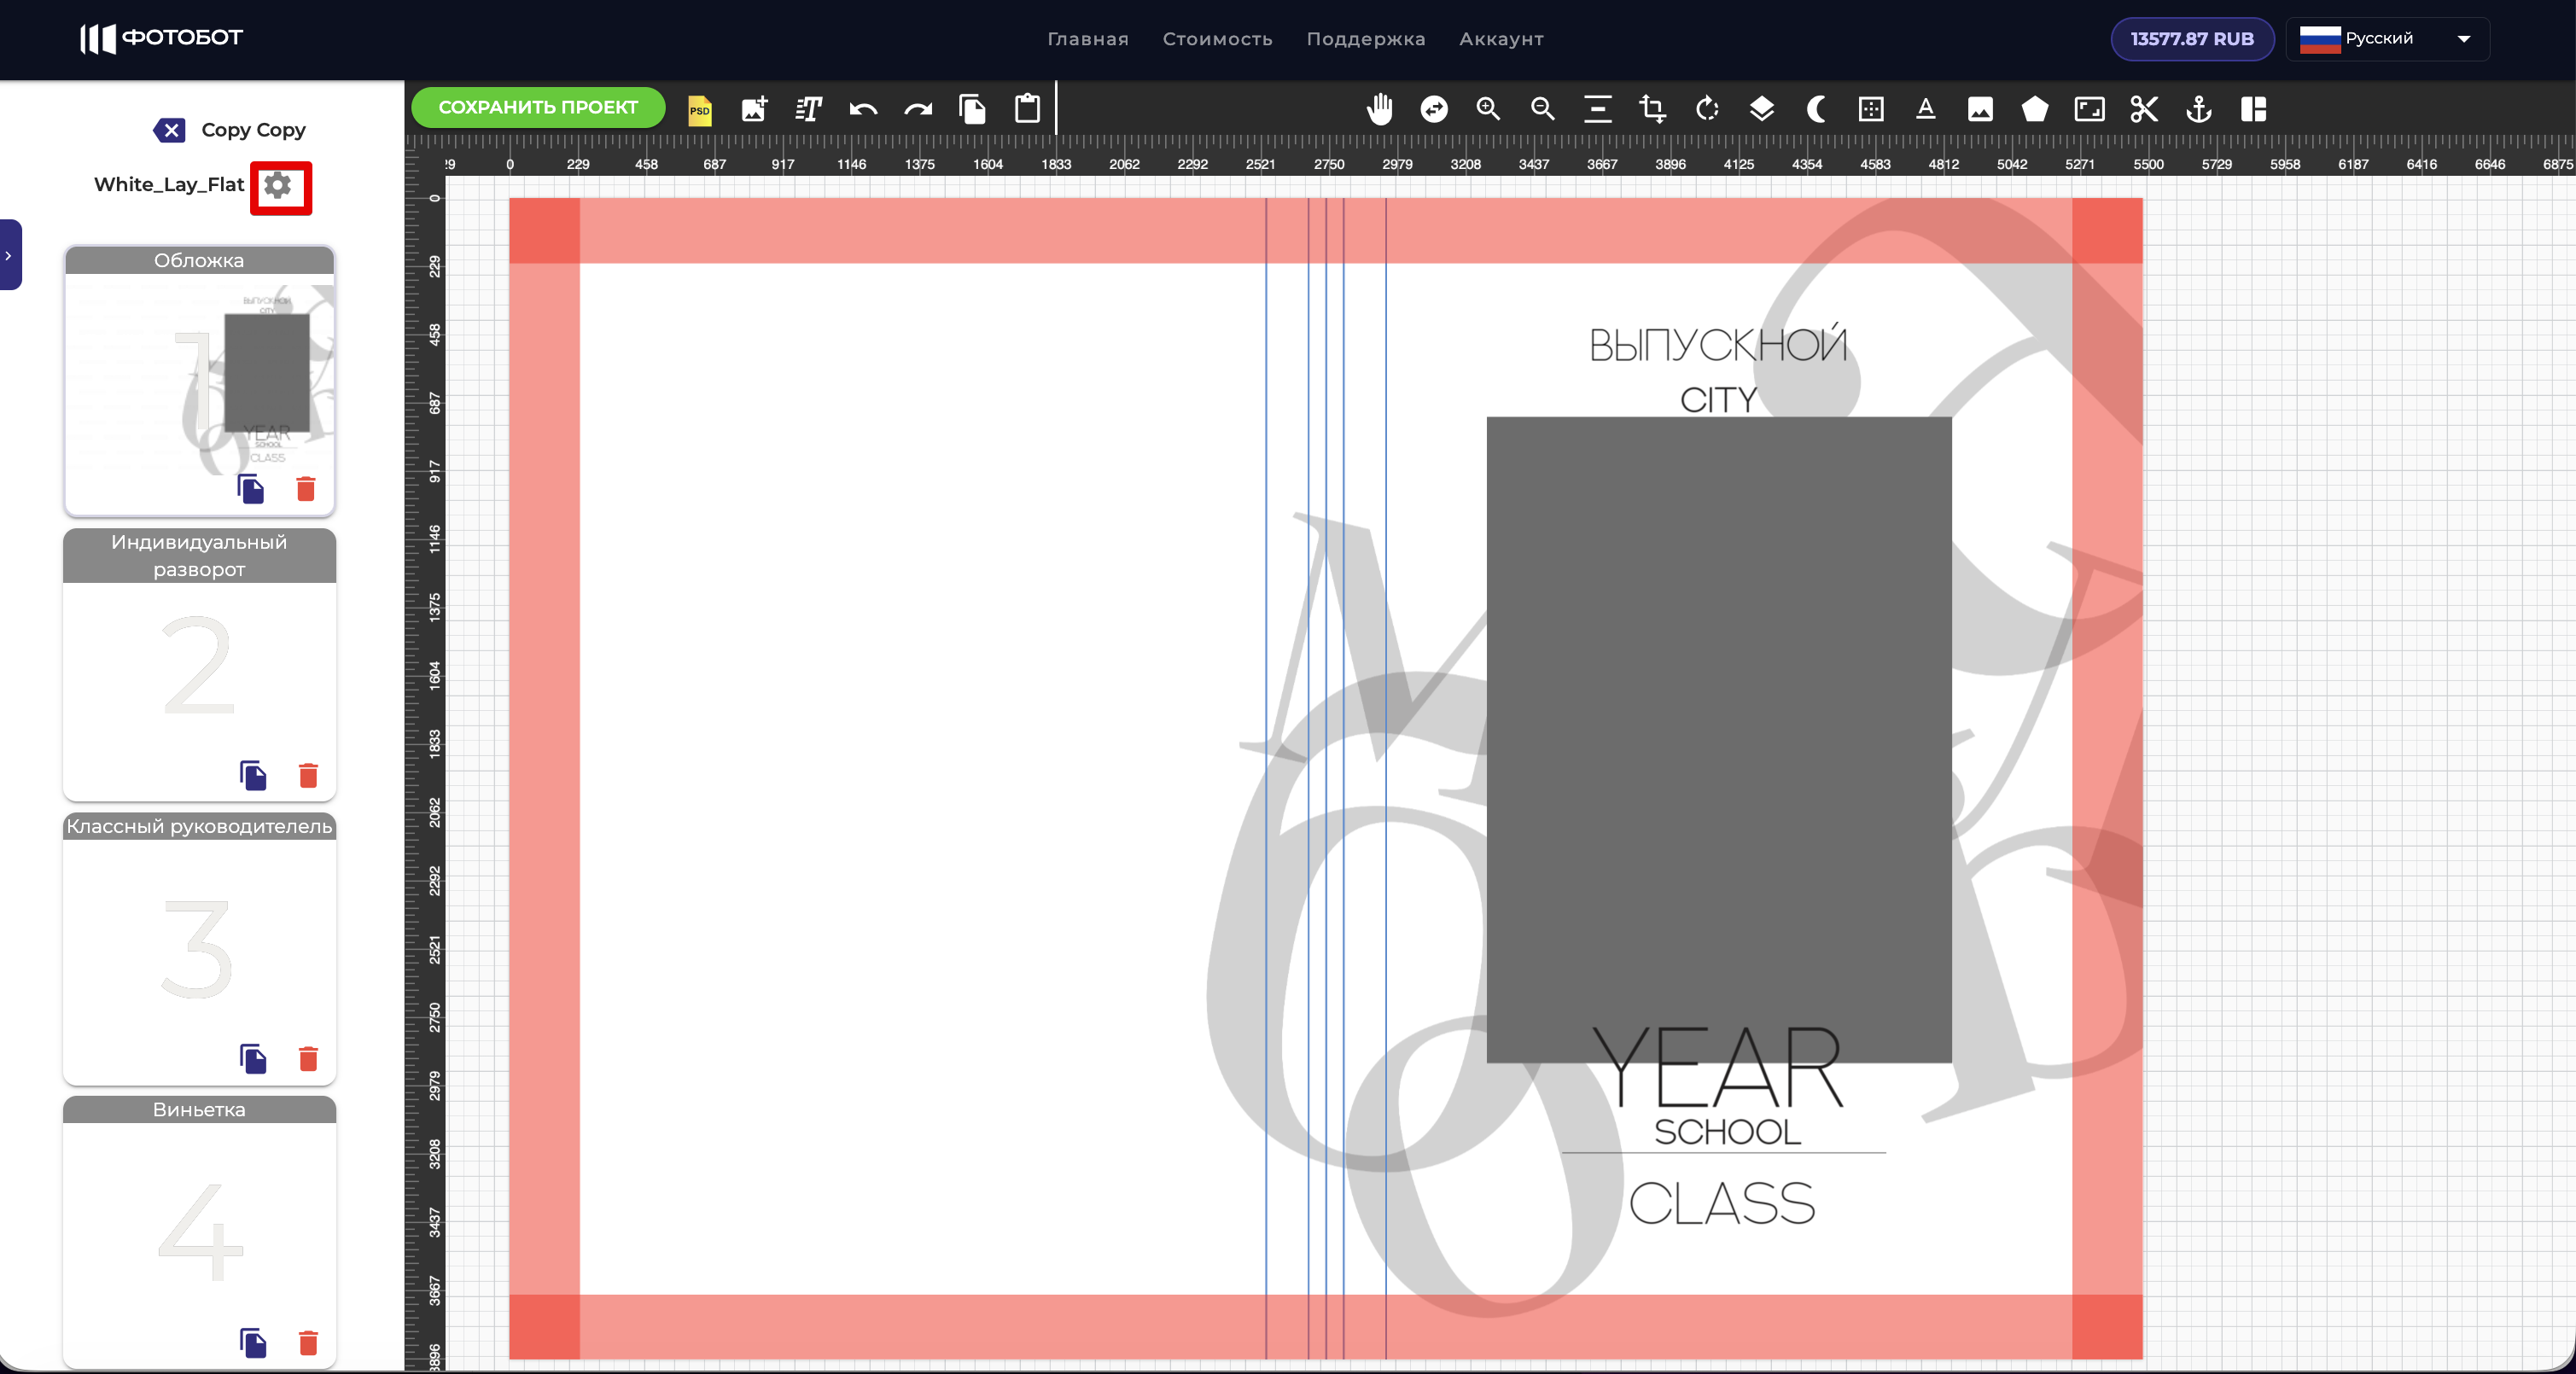Duplicate the Индивидуальный разворот page
Screen dimensions: 2576x1374
click(253, 775)
